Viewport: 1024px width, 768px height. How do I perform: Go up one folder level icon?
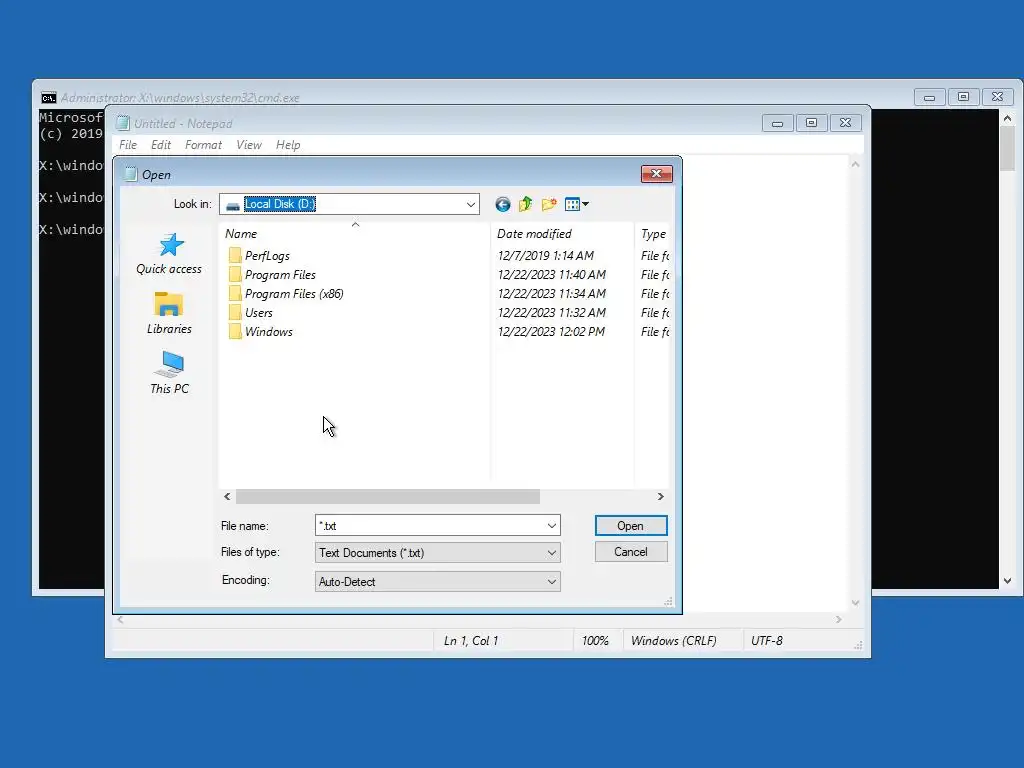coord(525,204)
